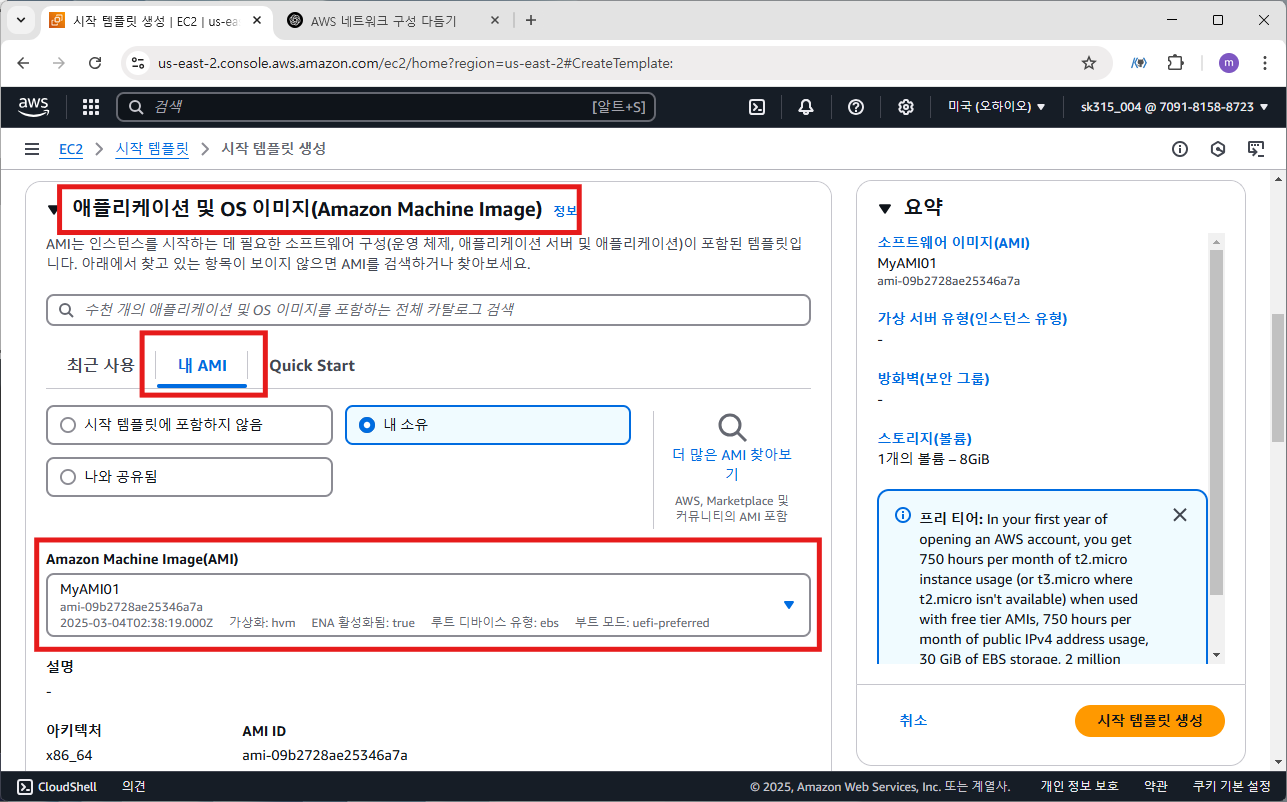Open the settings gear in AWS header
Image resolution: width=1287 pixels, height=802 pixels.
tap(906, 107)
